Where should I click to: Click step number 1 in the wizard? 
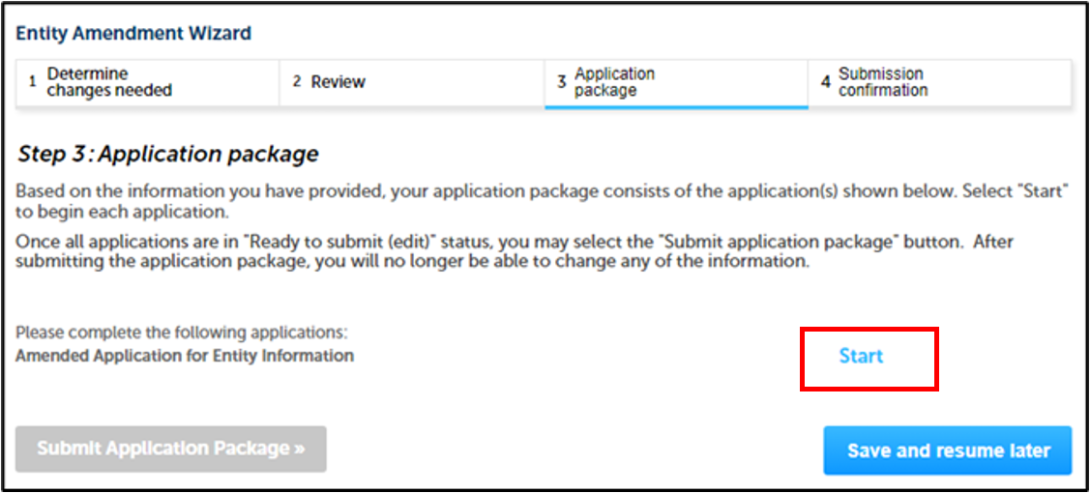[33, 82]
